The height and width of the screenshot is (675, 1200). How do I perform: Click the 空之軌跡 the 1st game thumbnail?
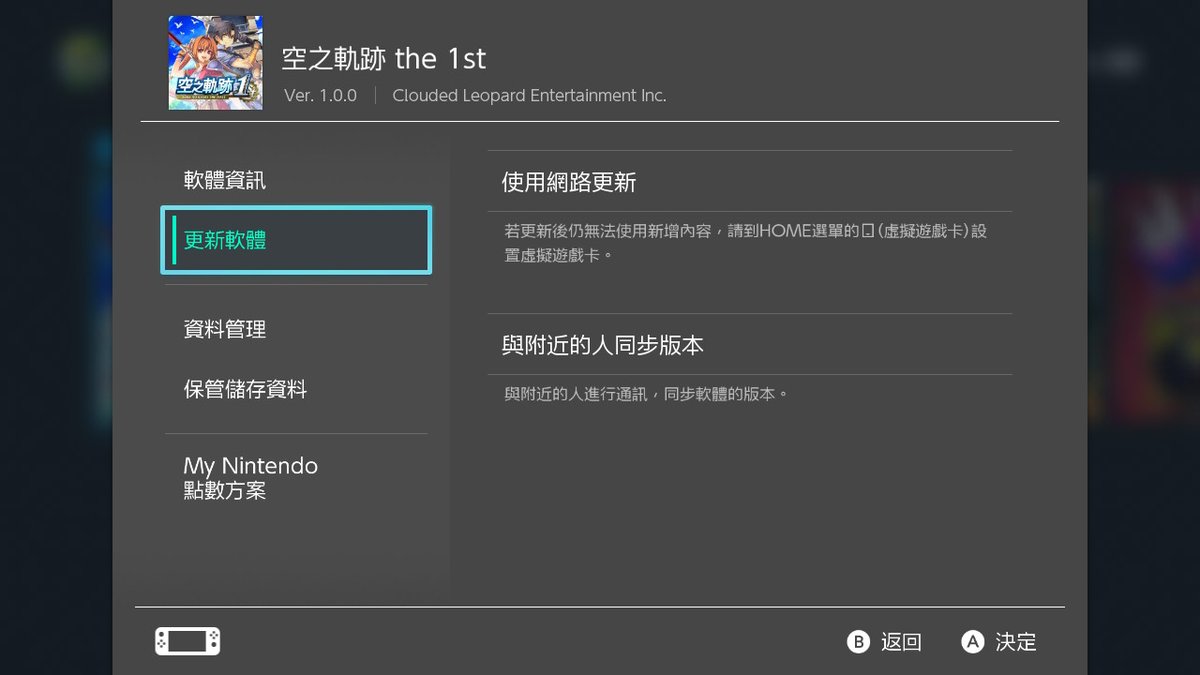click(216, 62)
